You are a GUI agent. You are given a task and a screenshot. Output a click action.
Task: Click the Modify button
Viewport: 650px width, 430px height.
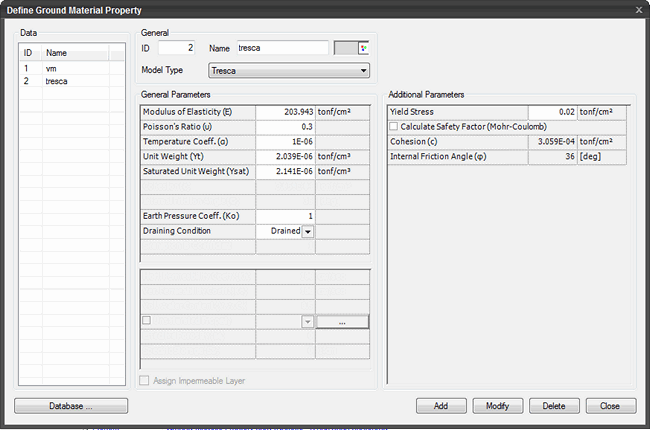[497, 406]
